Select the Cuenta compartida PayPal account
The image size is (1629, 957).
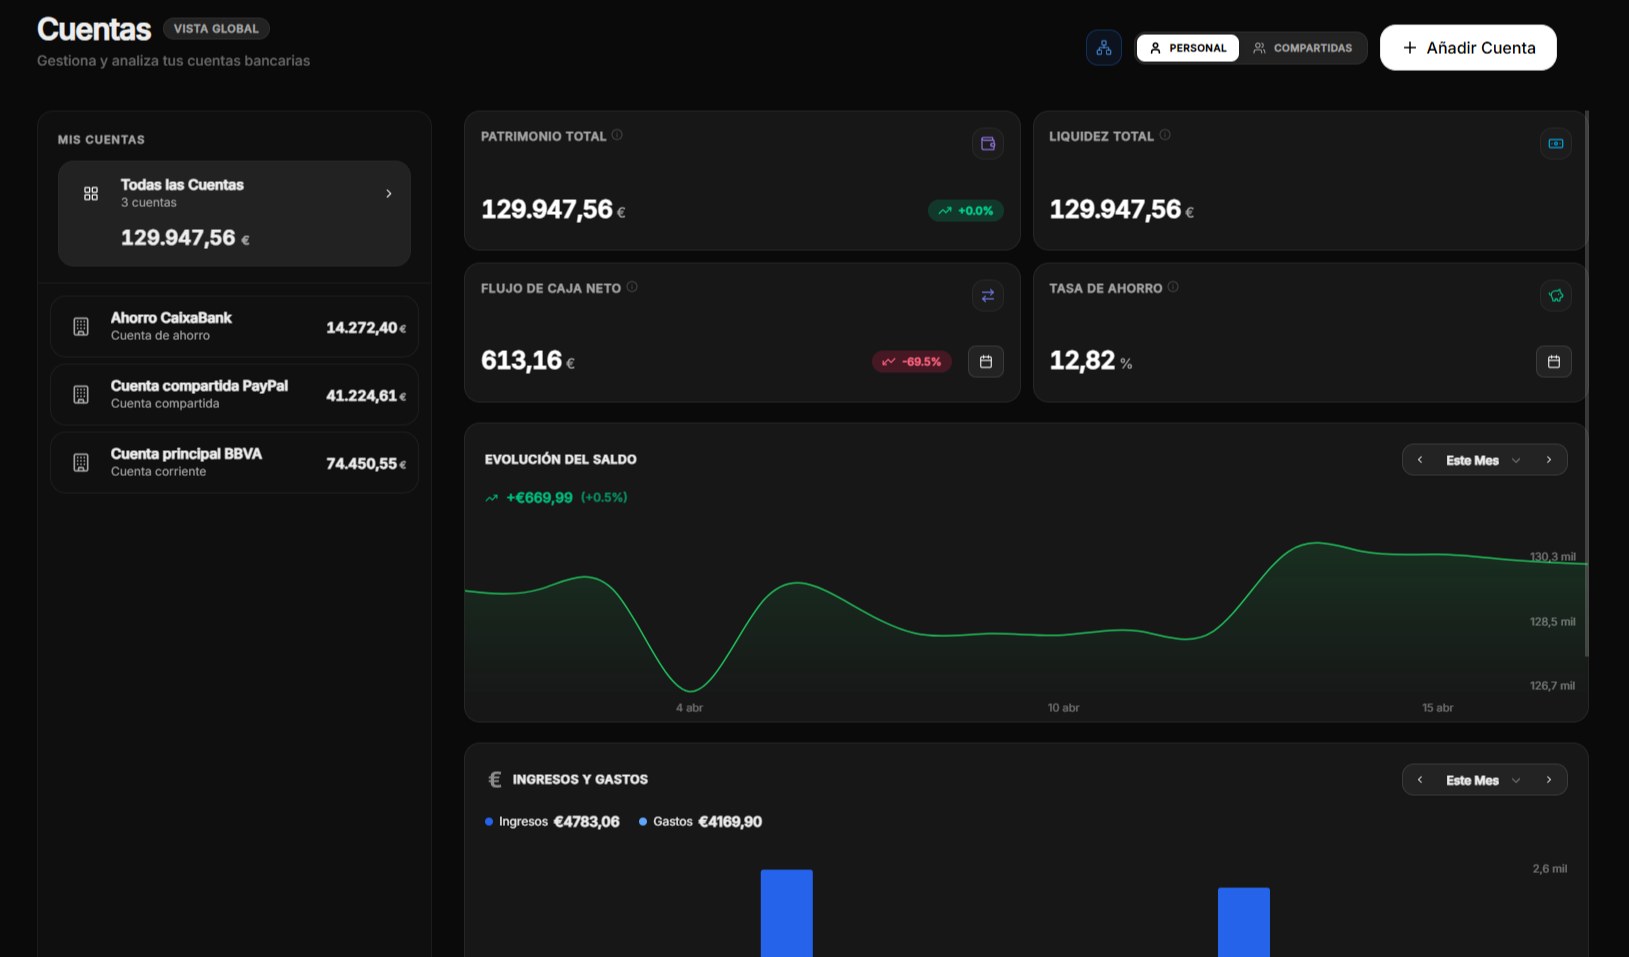234,394
